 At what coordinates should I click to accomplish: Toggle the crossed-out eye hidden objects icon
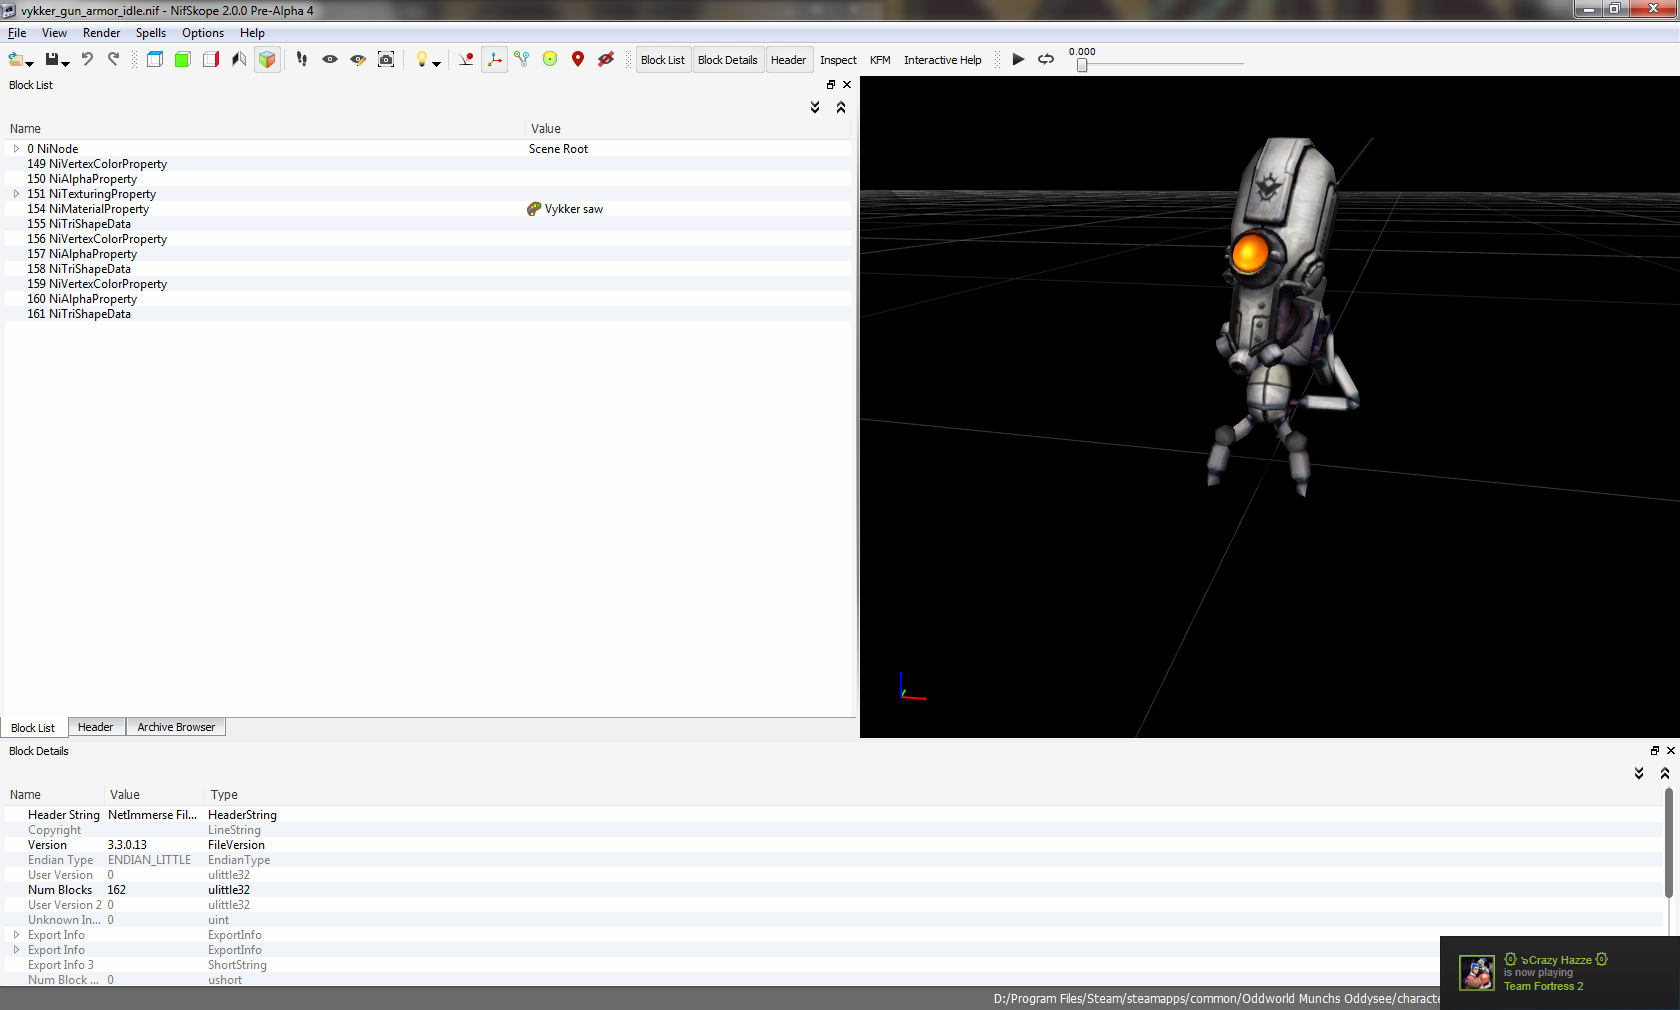[x=606, y=60]
